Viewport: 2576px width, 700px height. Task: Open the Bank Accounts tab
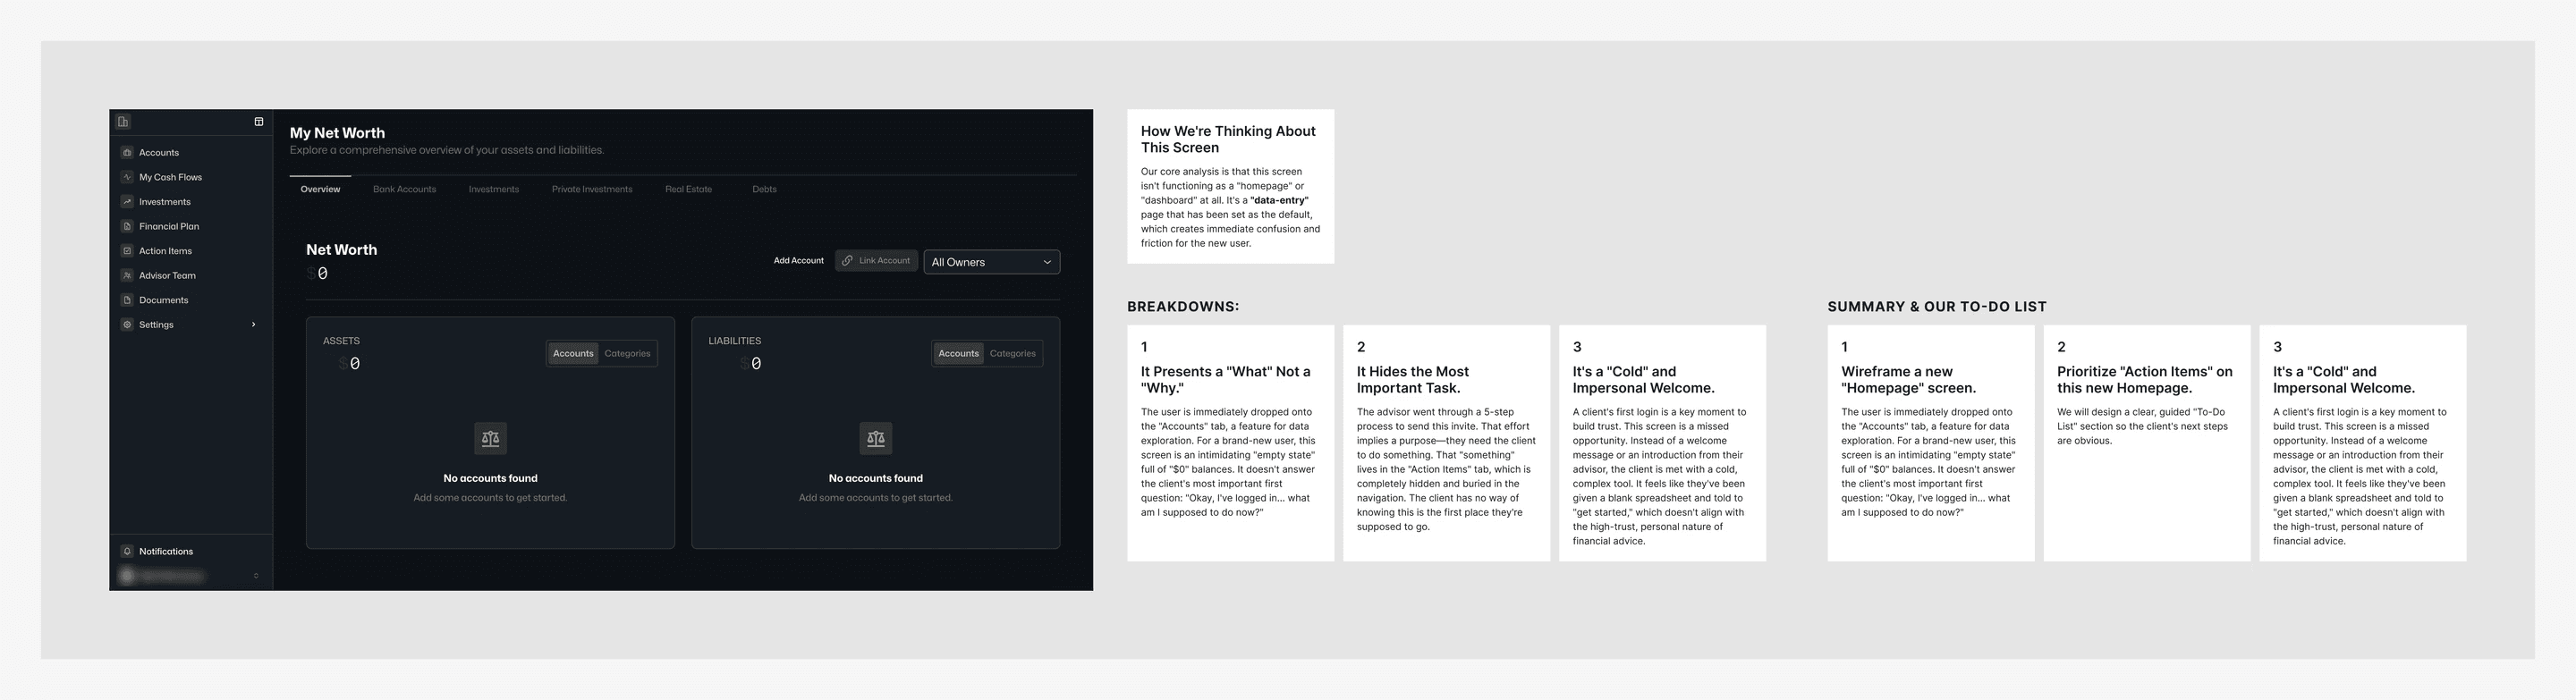404,189
